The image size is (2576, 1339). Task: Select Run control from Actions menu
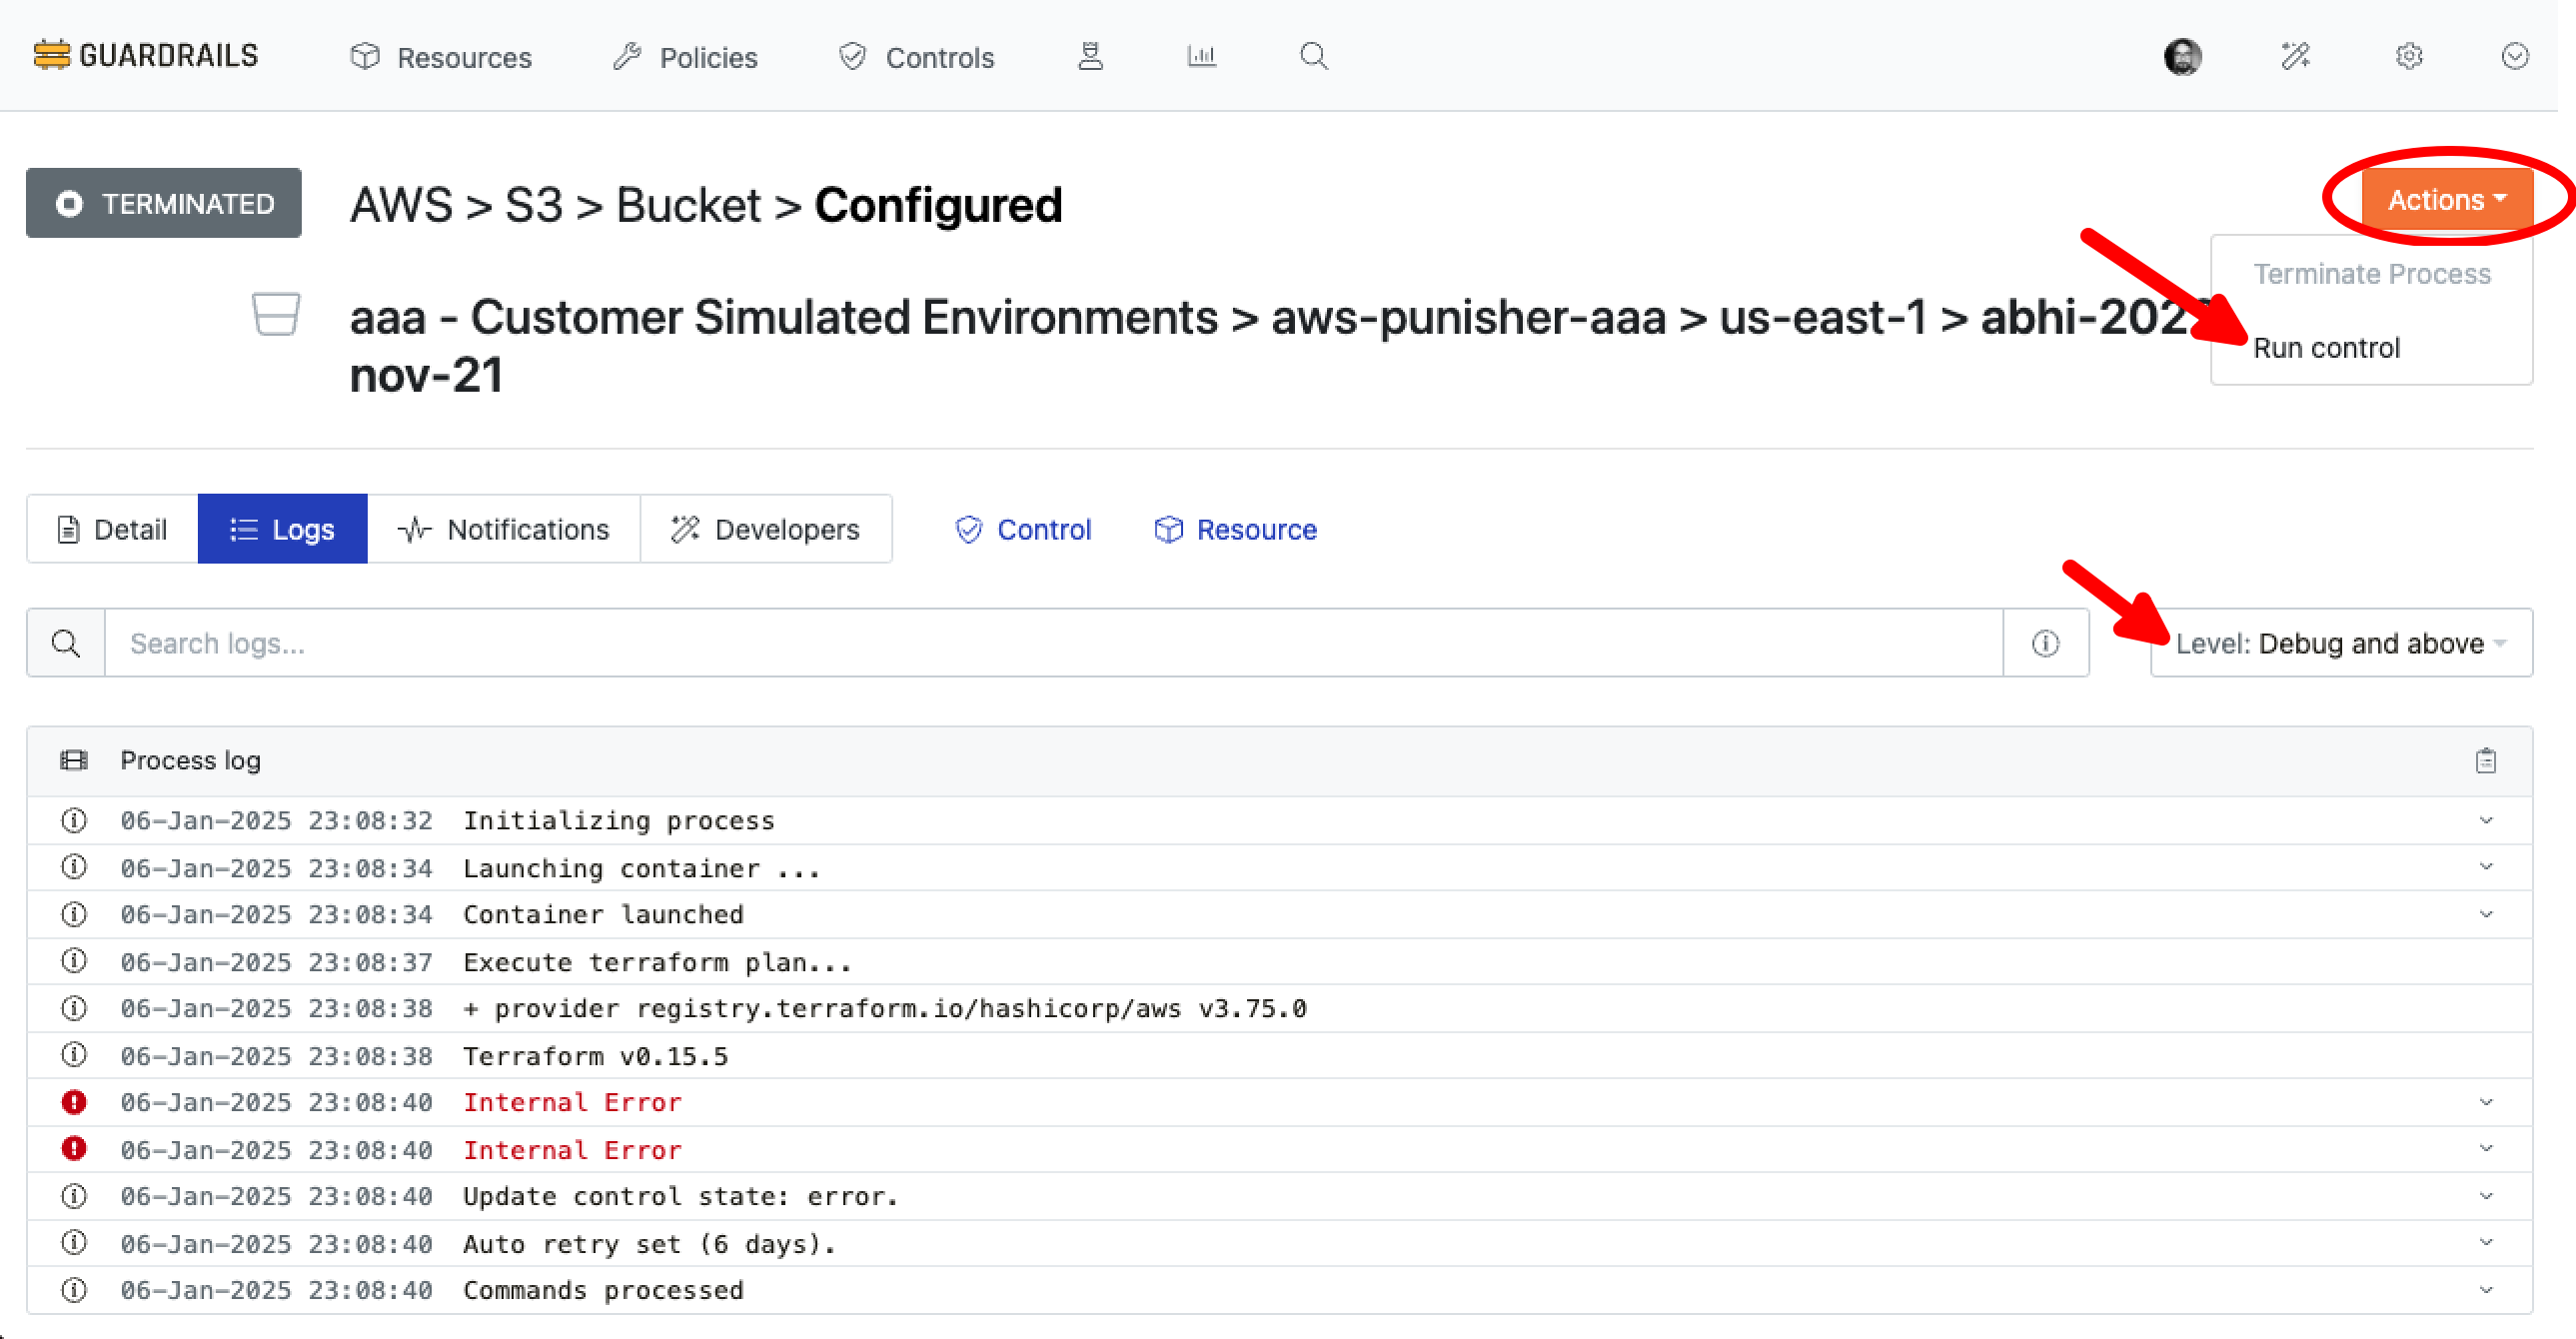(x=2326, y=348)
